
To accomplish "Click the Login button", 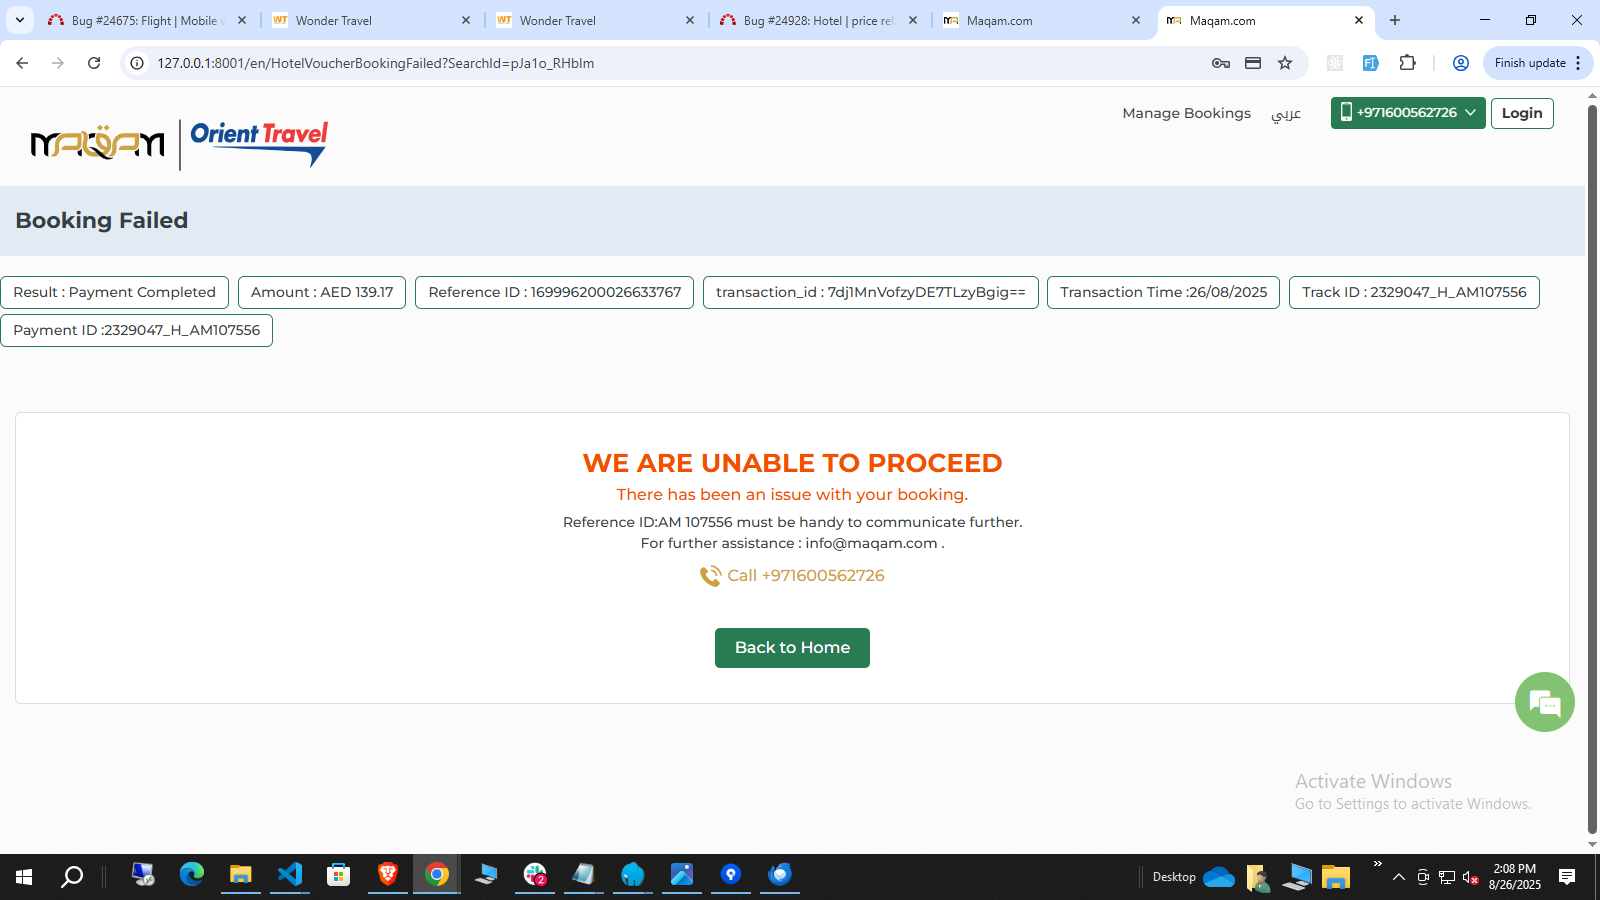I will pyautogui.click(x=1521, y=113).
